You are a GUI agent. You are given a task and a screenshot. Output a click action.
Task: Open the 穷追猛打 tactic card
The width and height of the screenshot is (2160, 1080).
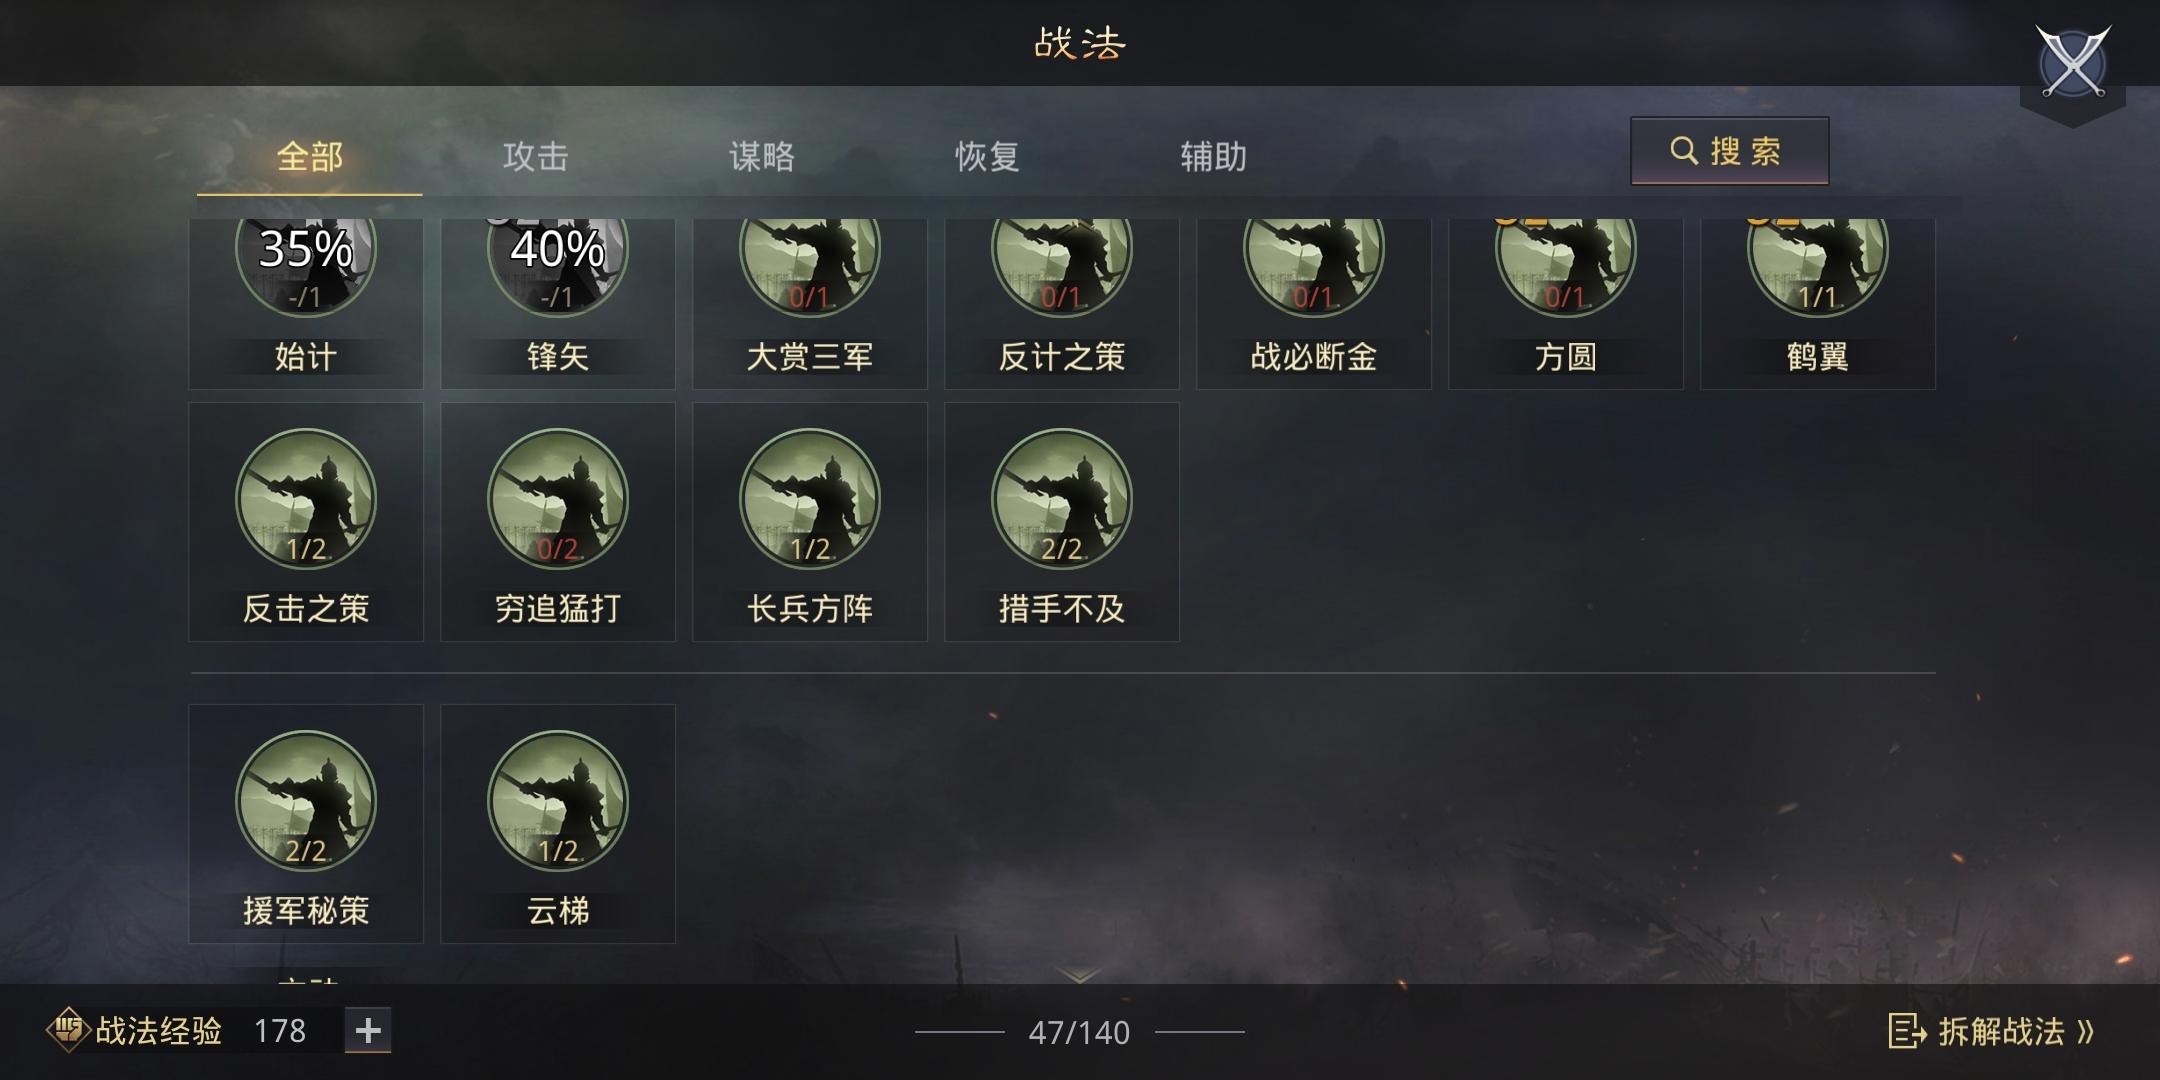(x=558, y=522)
